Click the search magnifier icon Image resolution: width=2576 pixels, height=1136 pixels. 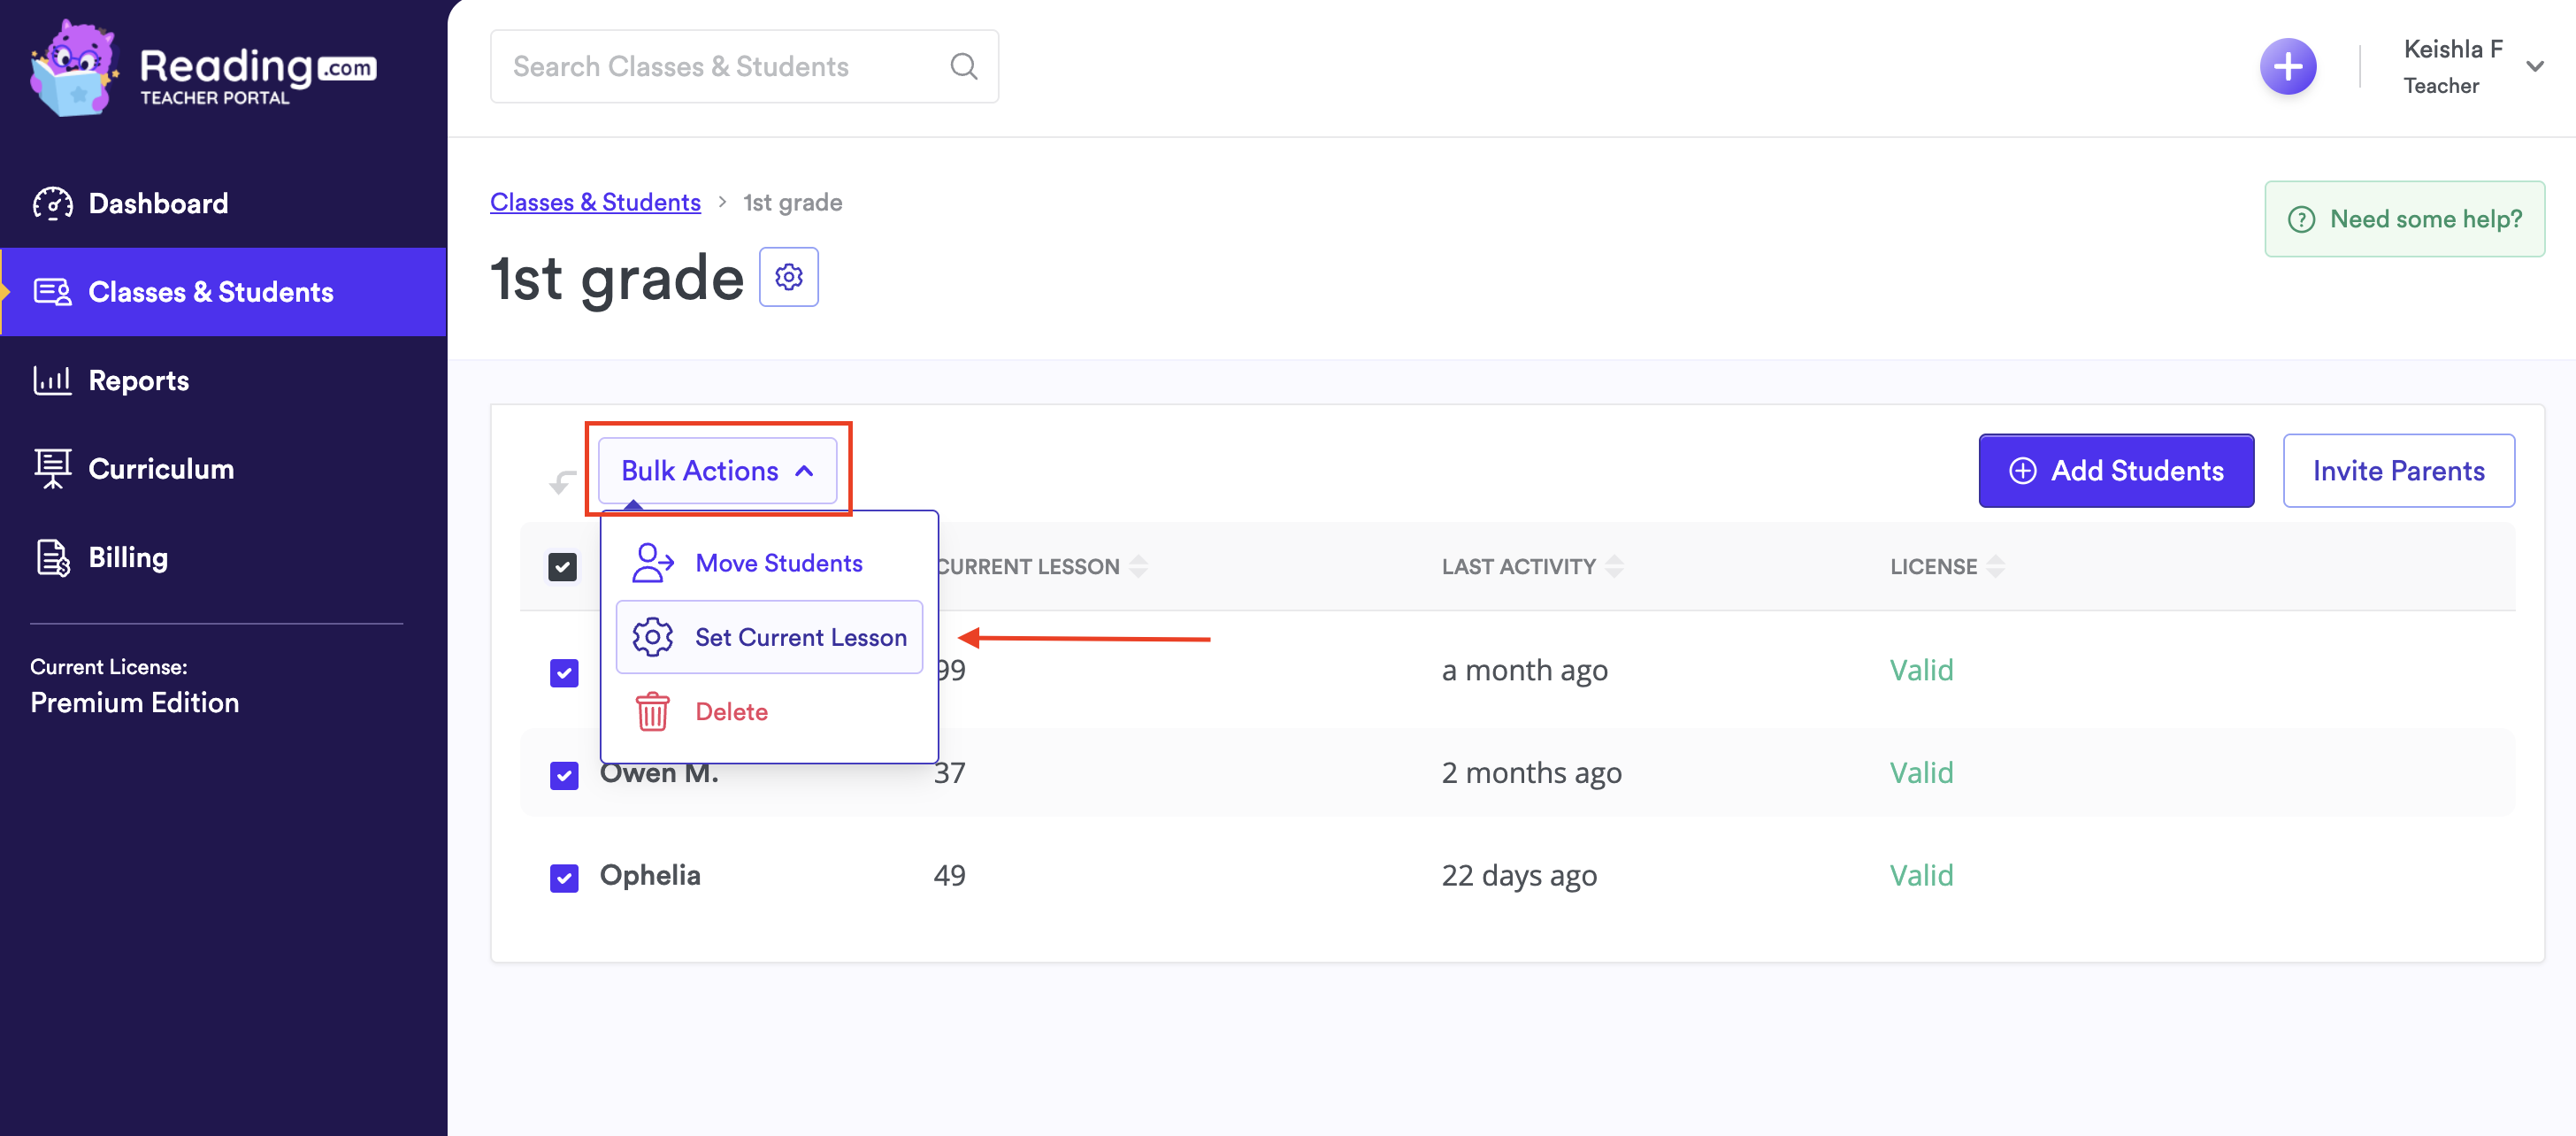pyautogui.click(x=963, y=67)
